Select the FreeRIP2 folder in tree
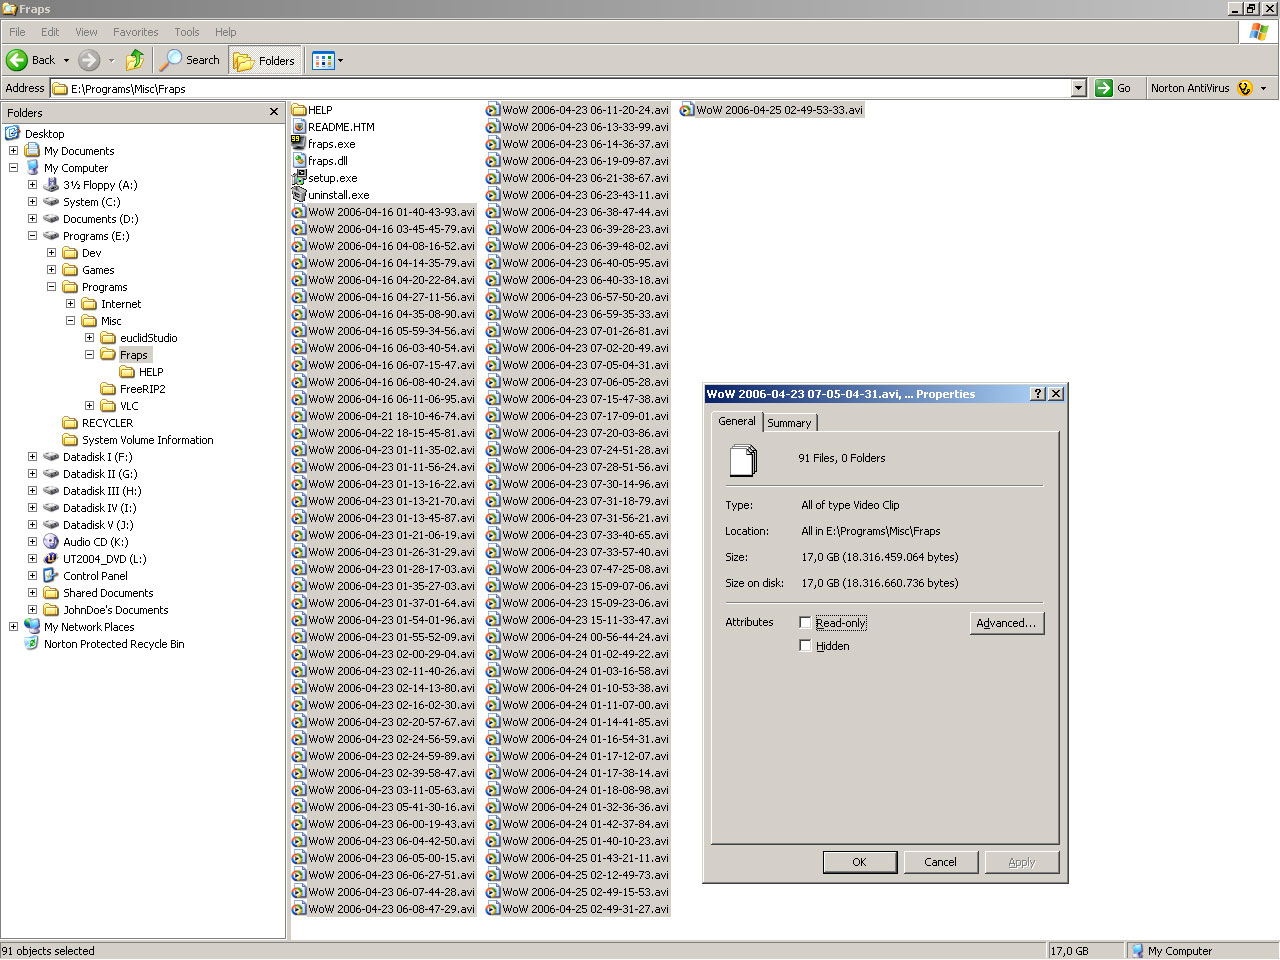Image resolution: width=1280 pixels, height=960 pixels. 142,389
